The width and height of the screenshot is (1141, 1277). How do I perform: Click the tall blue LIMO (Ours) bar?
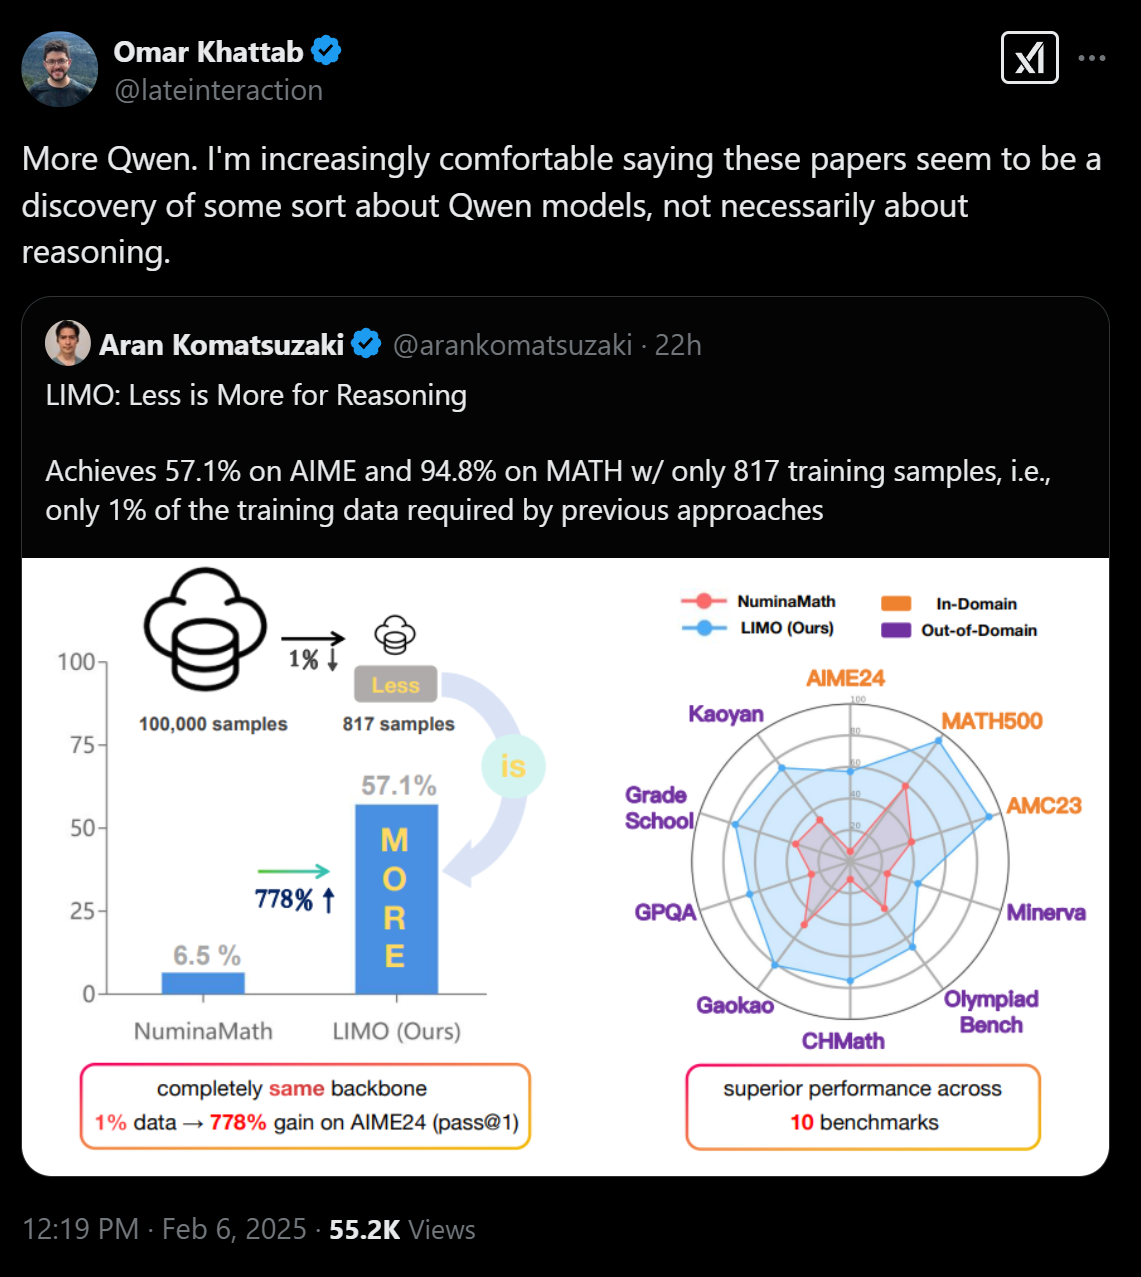(396, 898)
